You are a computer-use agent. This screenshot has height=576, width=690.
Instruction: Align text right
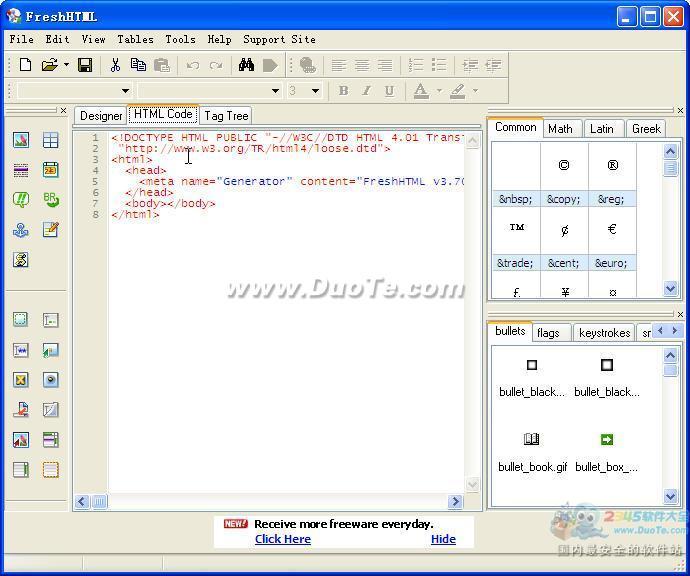385,66
